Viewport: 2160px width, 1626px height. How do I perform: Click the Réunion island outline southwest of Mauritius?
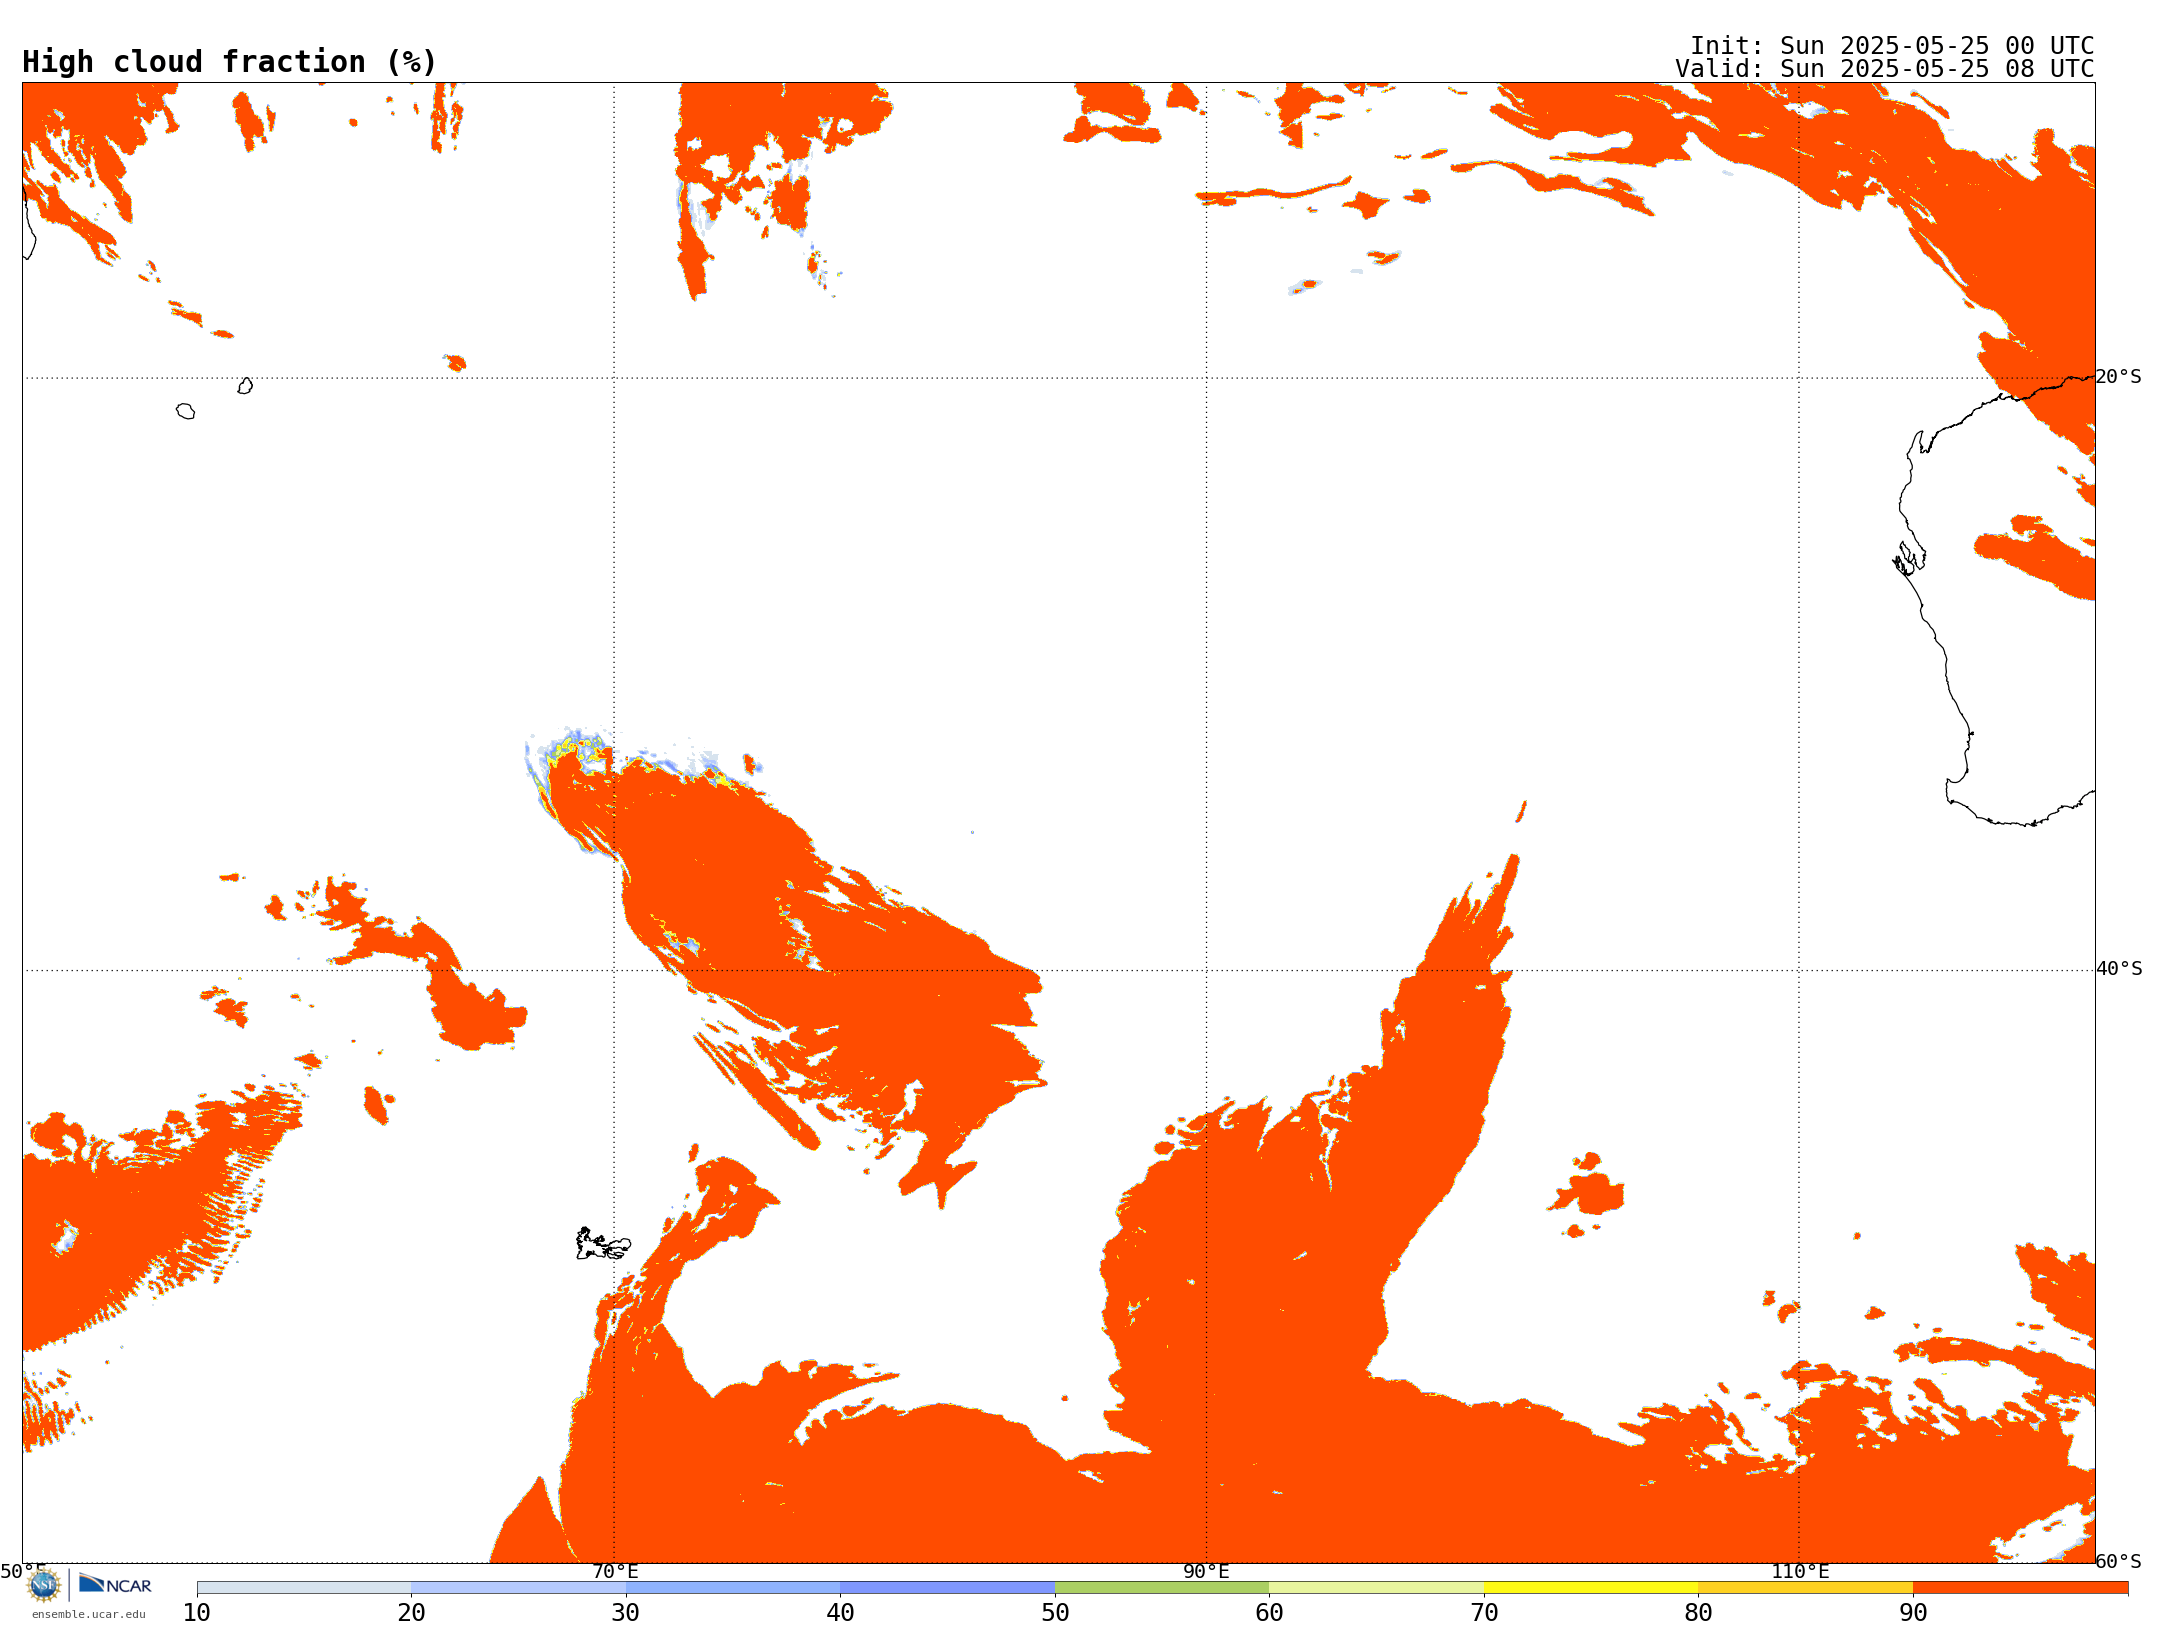click(x=185, y=411)
